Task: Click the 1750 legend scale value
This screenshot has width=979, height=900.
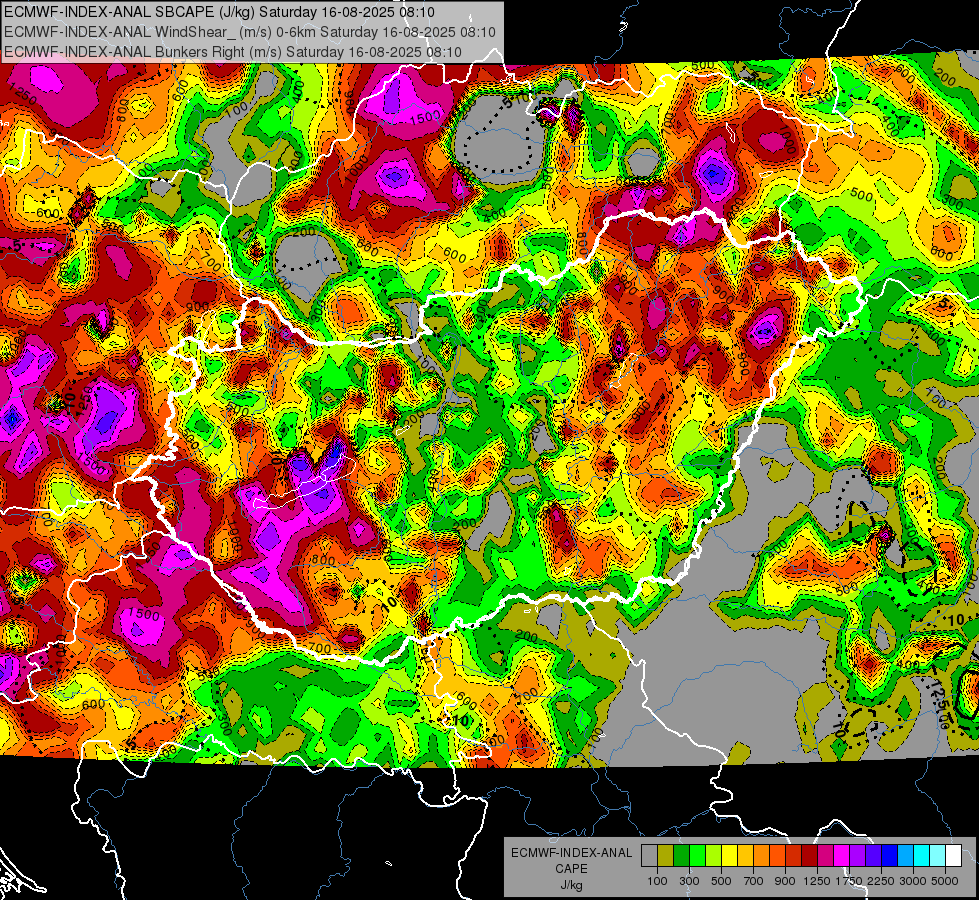Action: pyautogui.click(x=849, y=881)
